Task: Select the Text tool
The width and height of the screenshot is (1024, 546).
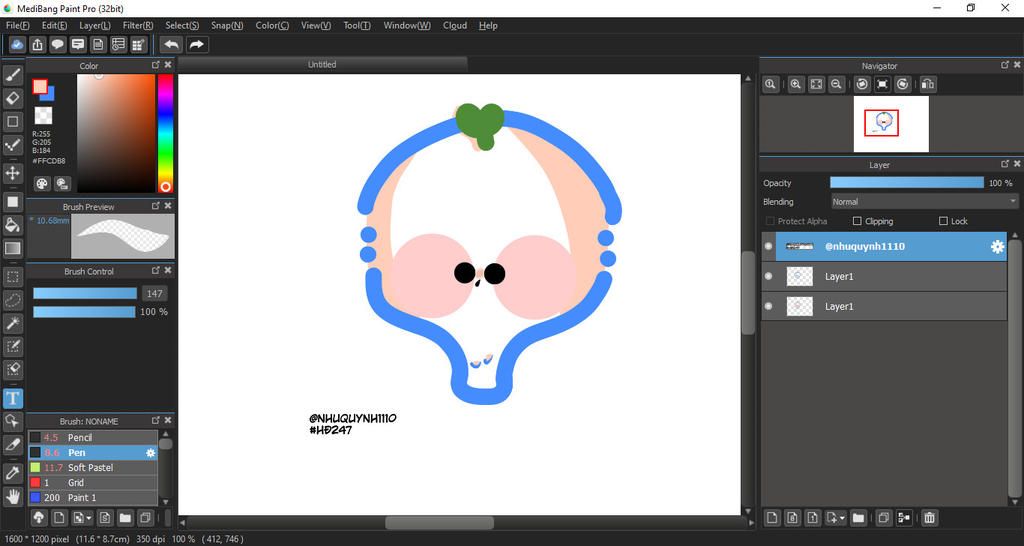Action: pos(12,398)
